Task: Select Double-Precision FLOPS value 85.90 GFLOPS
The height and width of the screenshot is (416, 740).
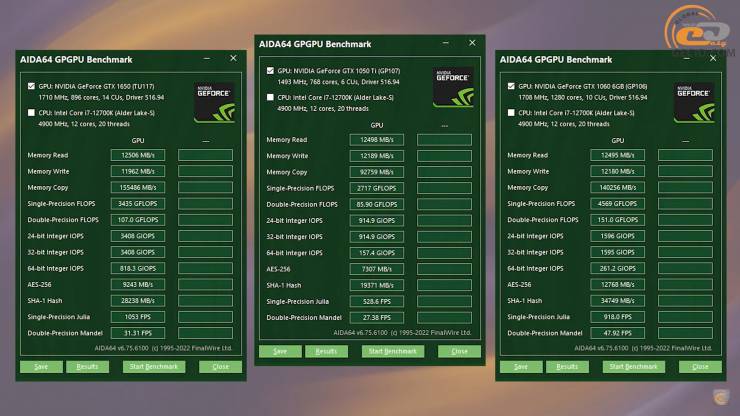Action: coord(377,204)
